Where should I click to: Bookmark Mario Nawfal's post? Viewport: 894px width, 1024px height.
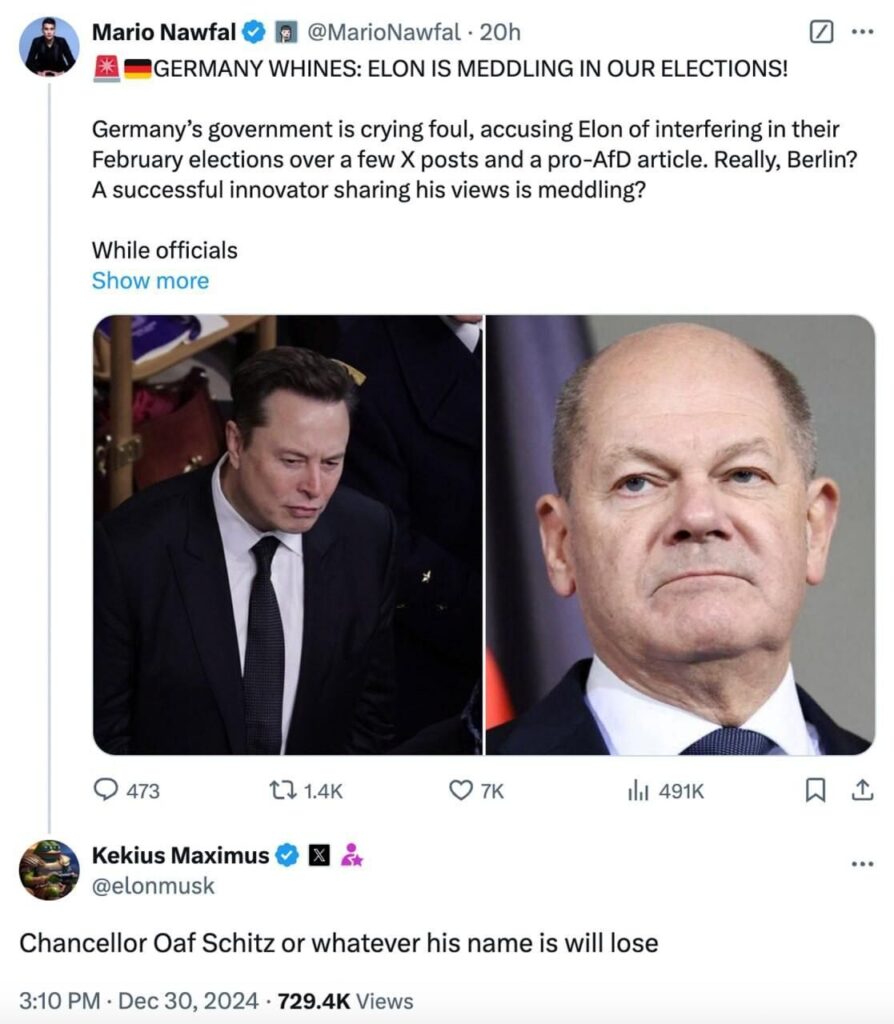(x=816, y=790)
